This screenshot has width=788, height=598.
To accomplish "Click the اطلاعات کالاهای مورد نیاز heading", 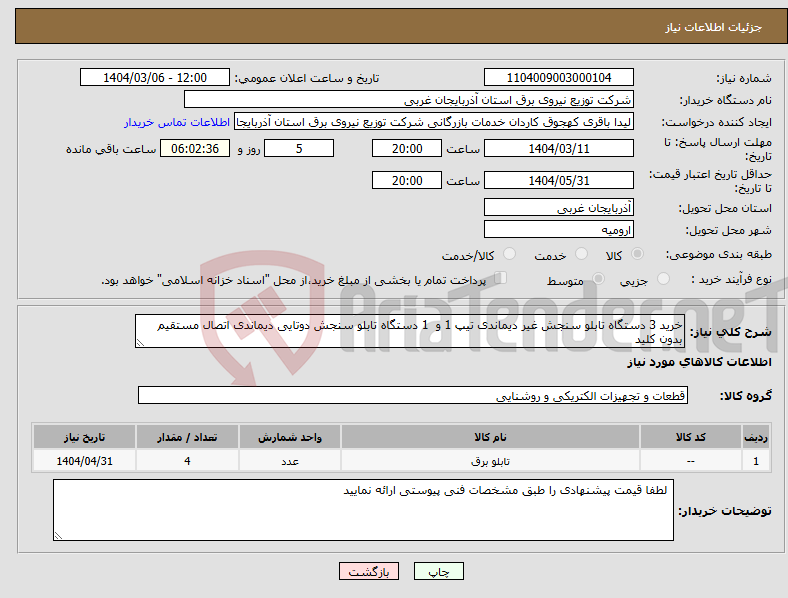I will [x=699, y=362].
